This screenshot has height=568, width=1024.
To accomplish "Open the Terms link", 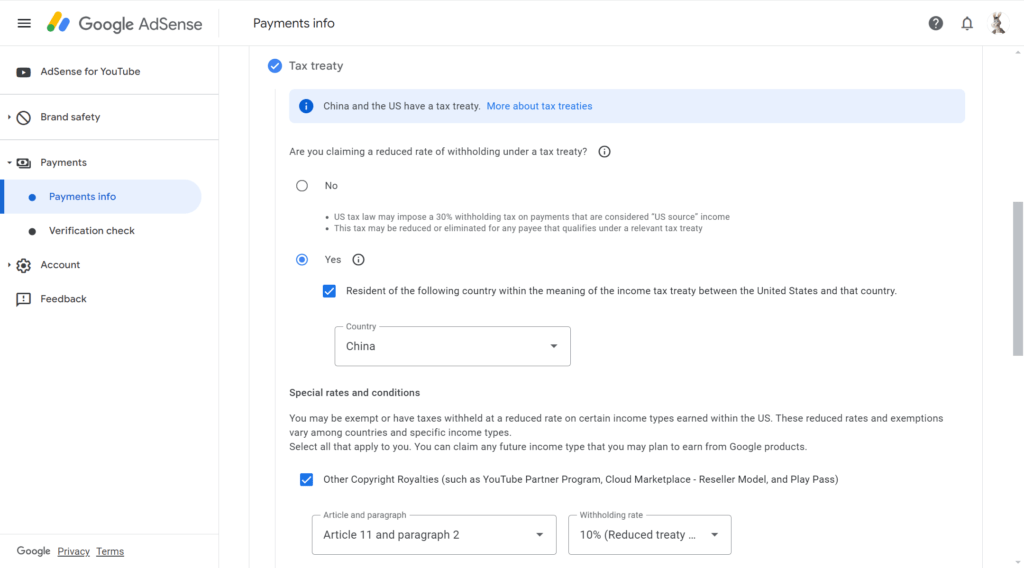I will click(110, 552).
